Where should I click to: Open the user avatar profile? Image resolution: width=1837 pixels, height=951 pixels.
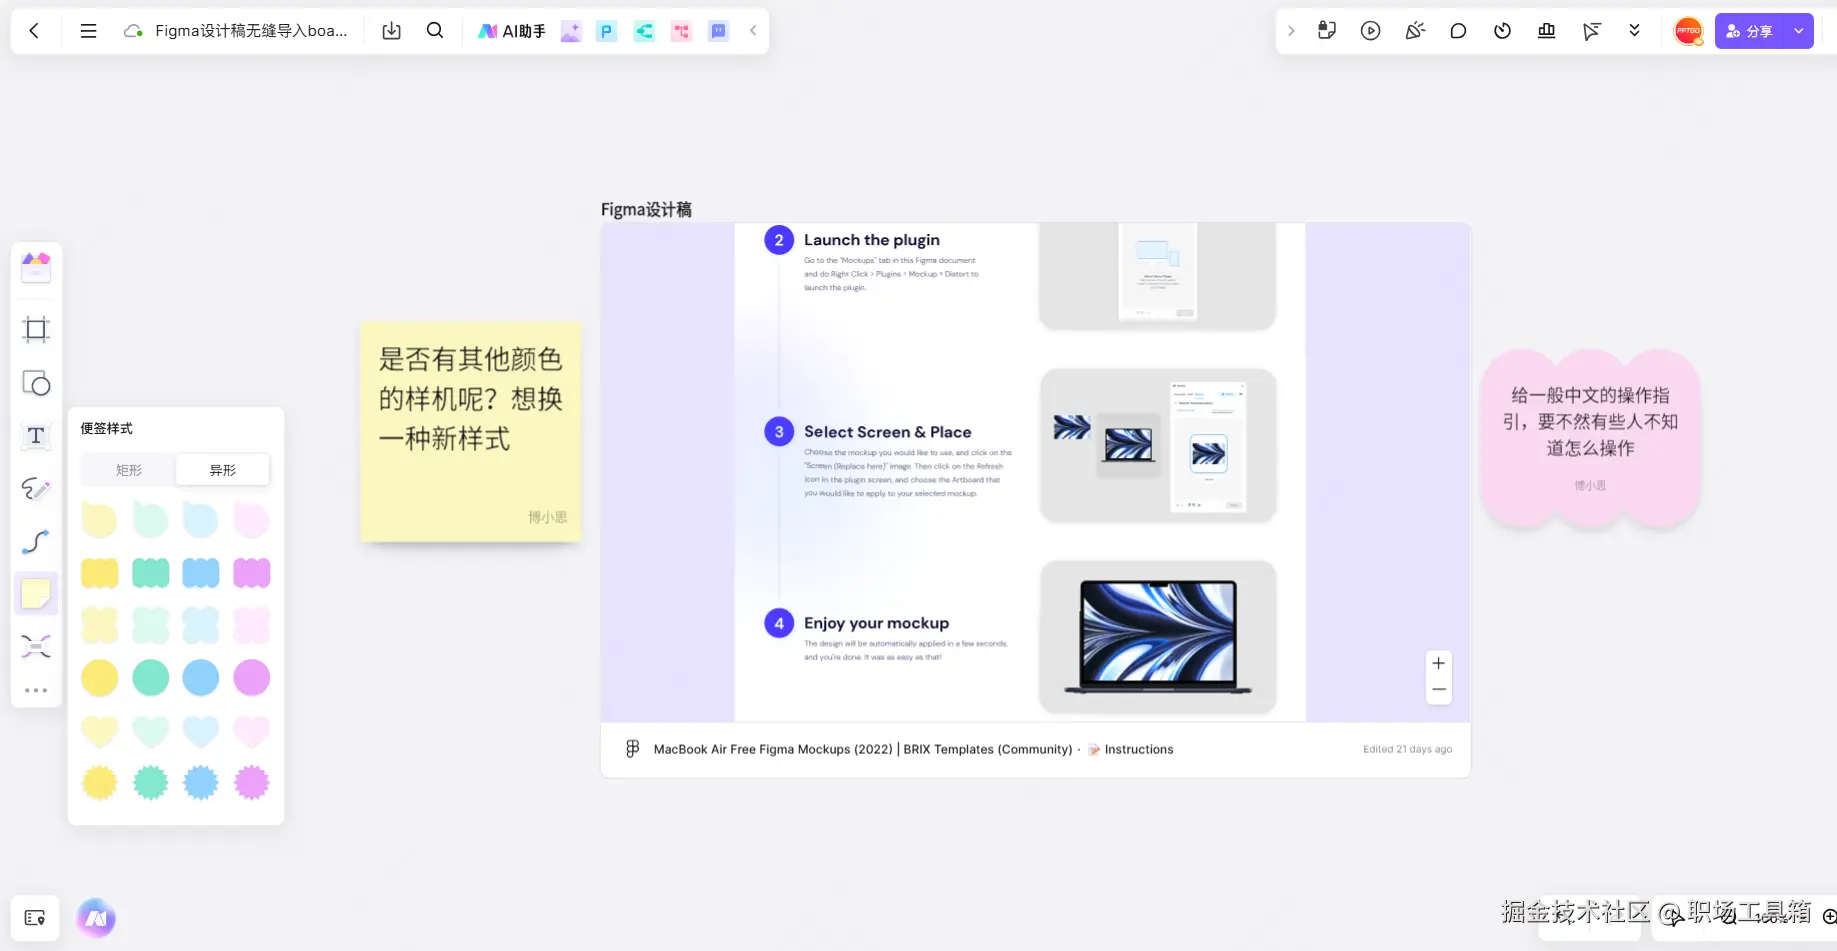click(x=1688, y=31)
